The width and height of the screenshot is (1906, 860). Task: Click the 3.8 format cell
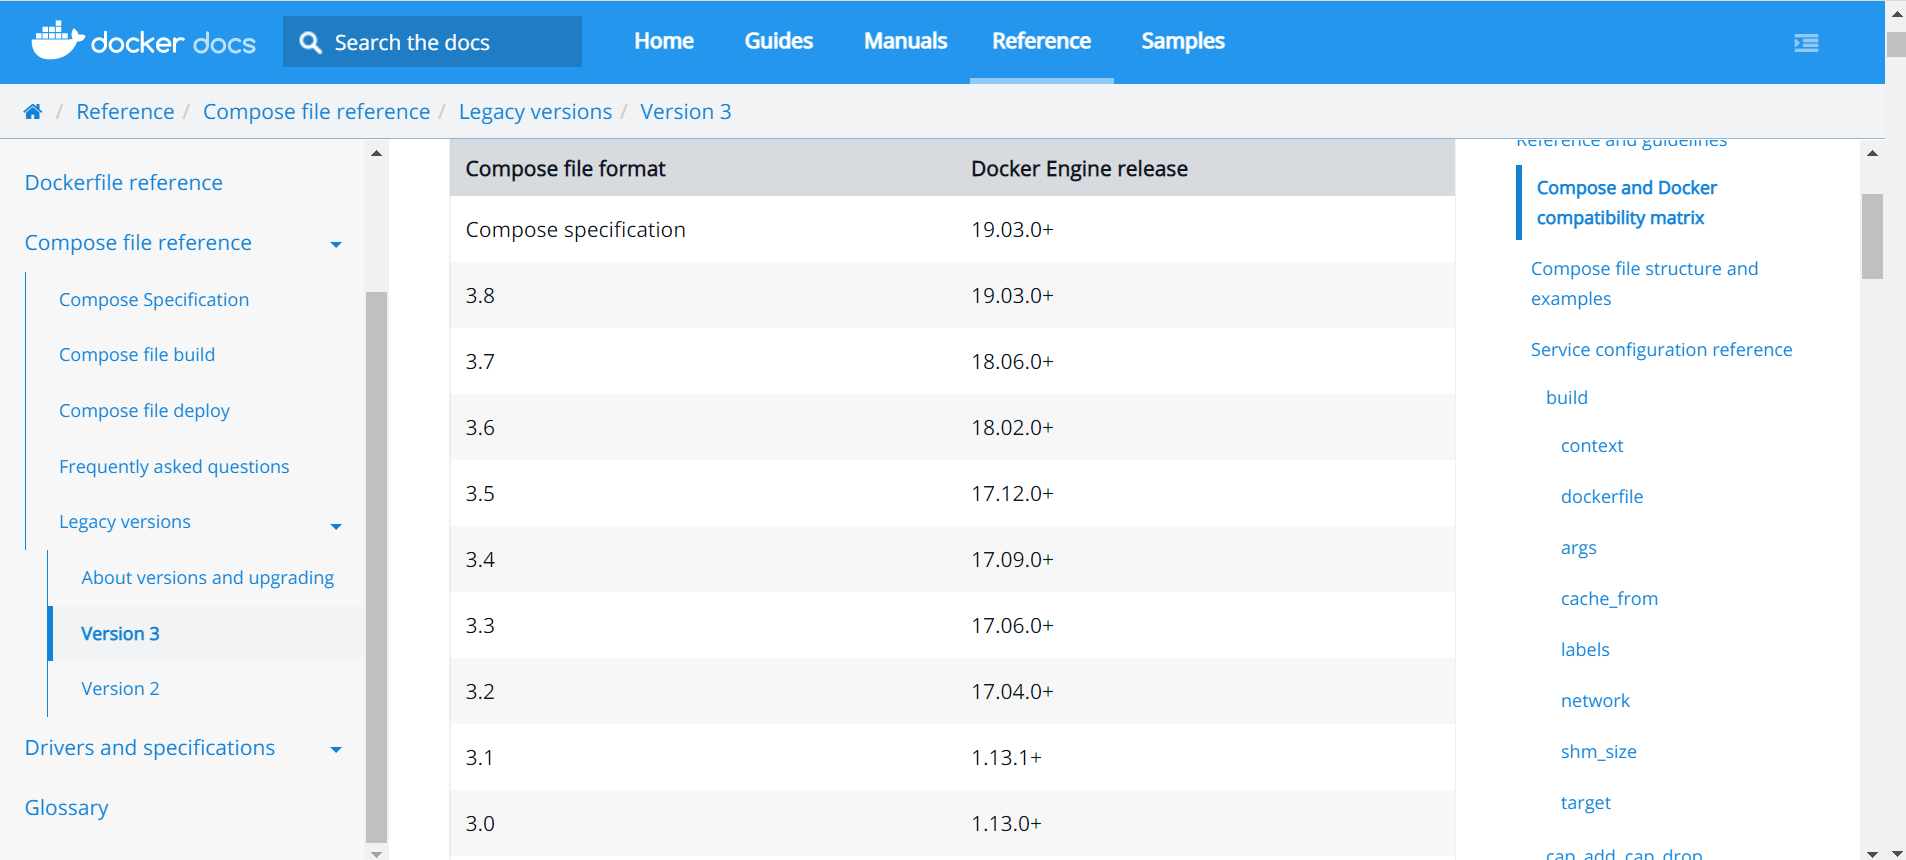[x=480, y=295]
